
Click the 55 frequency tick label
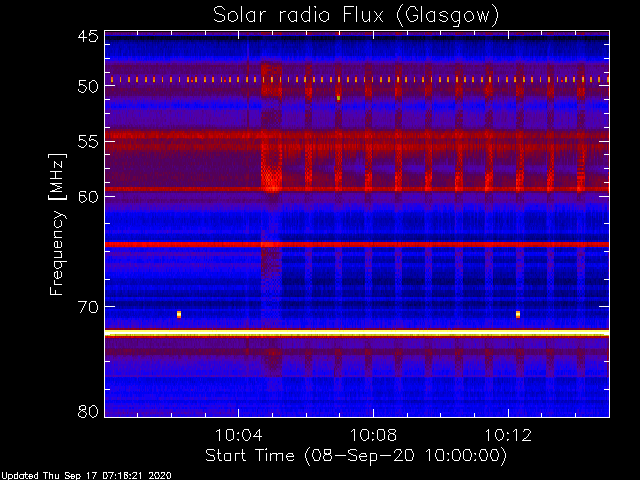(x=88, y=142)
